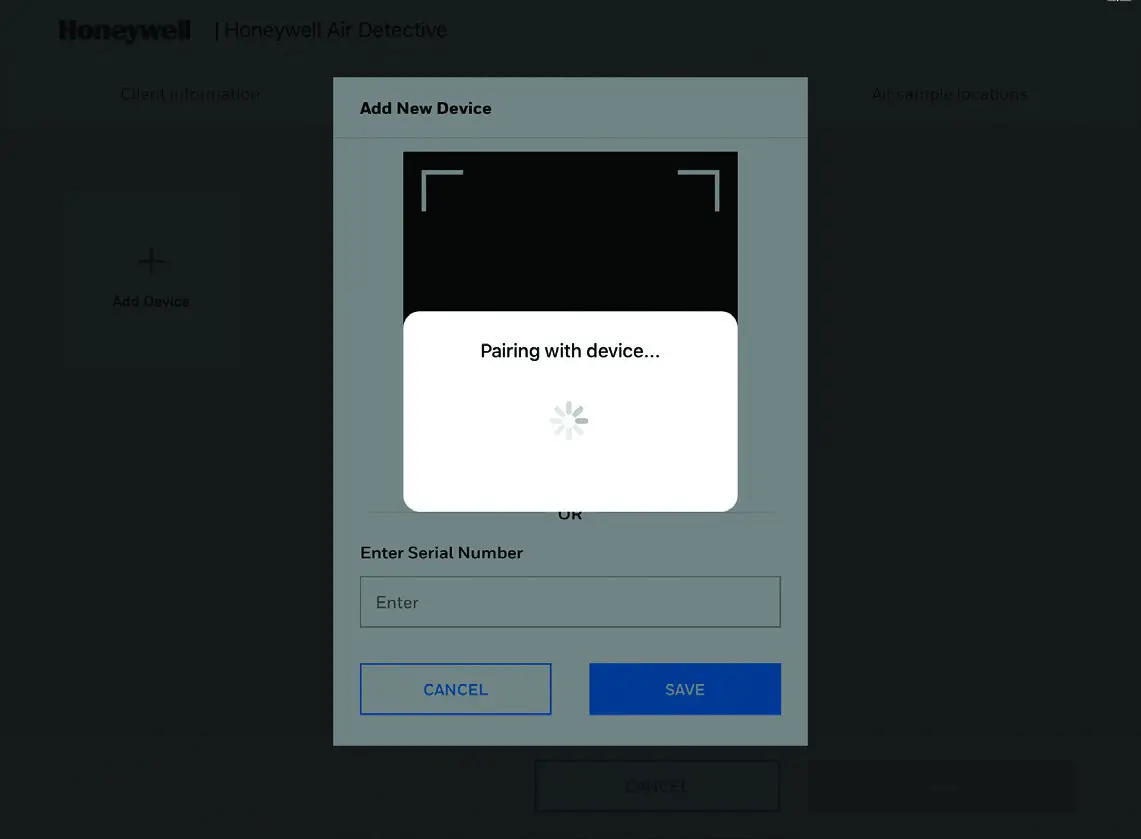Click the Cancel button in Add New Device dialog

(x=456, y=688)
